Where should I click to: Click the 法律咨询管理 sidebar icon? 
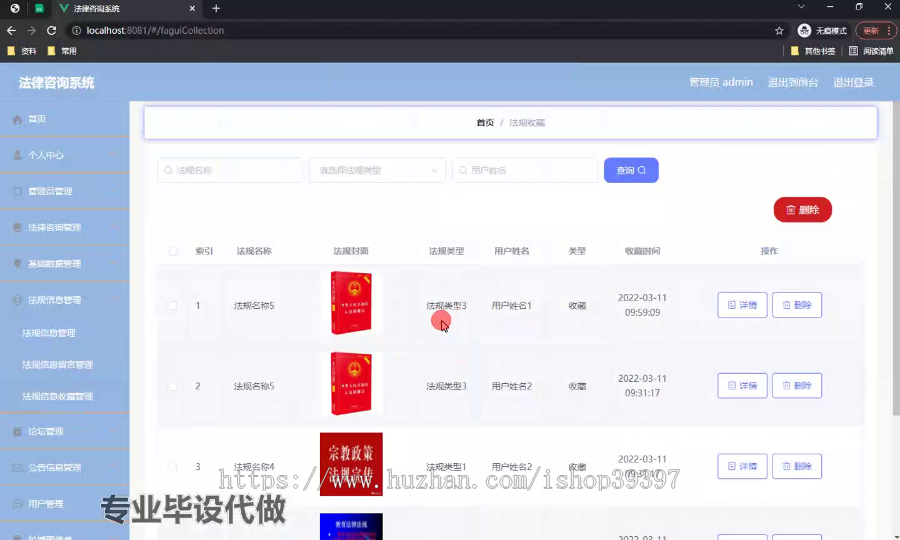pyautogui.click(x=17, y=227)
